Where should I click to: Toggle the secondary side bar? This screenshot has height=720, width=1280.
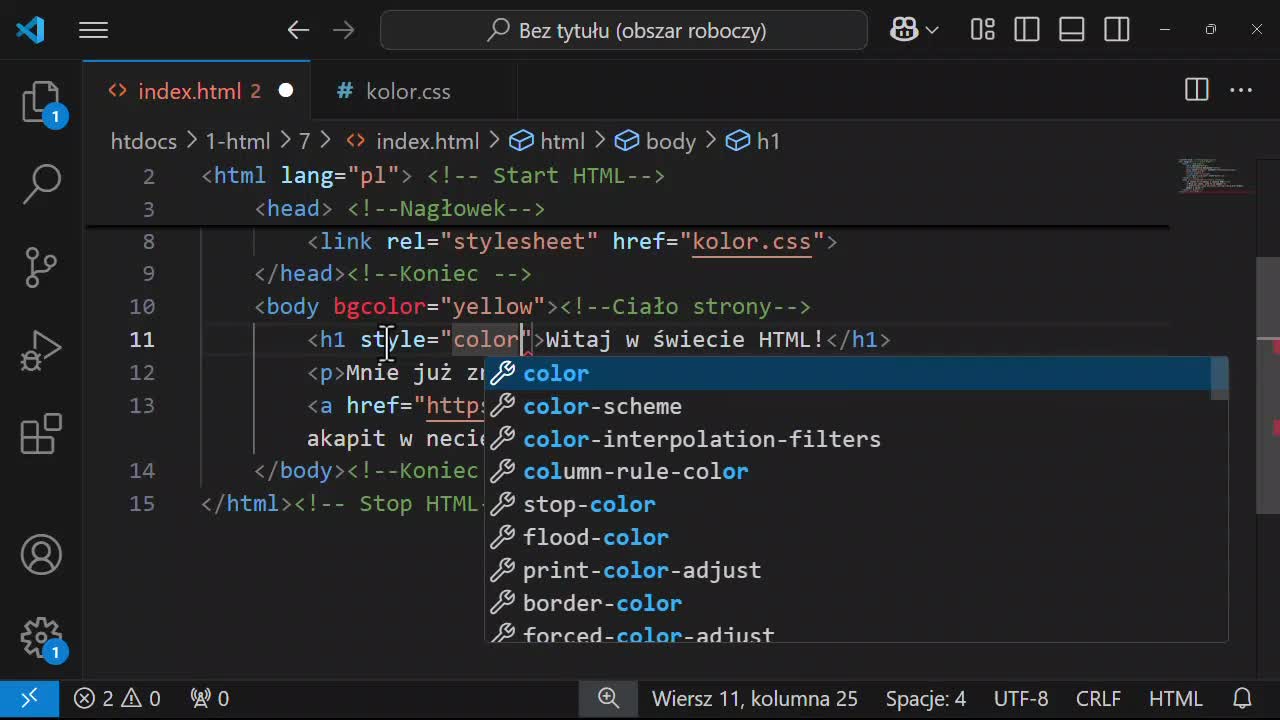(x=1117, y=30)
